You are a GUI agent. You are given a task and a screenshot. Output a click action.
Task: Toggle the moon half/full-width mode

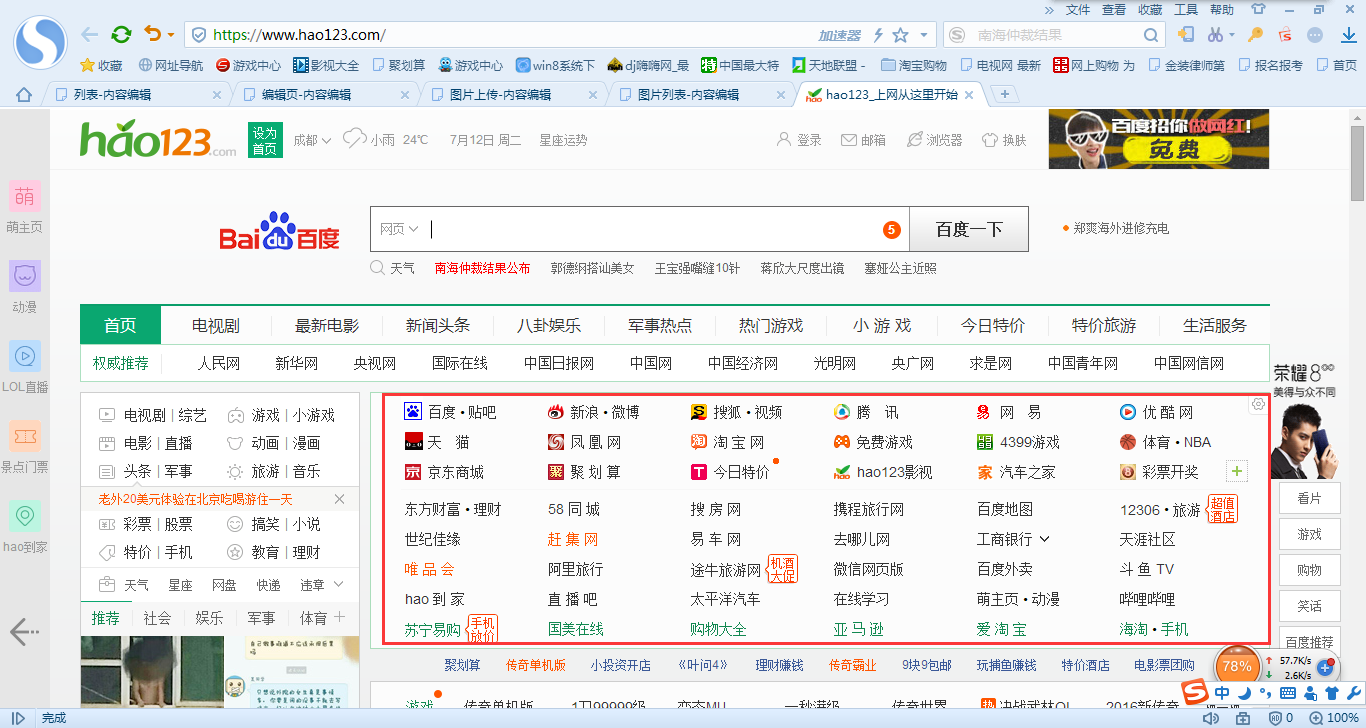point(1245,693)
